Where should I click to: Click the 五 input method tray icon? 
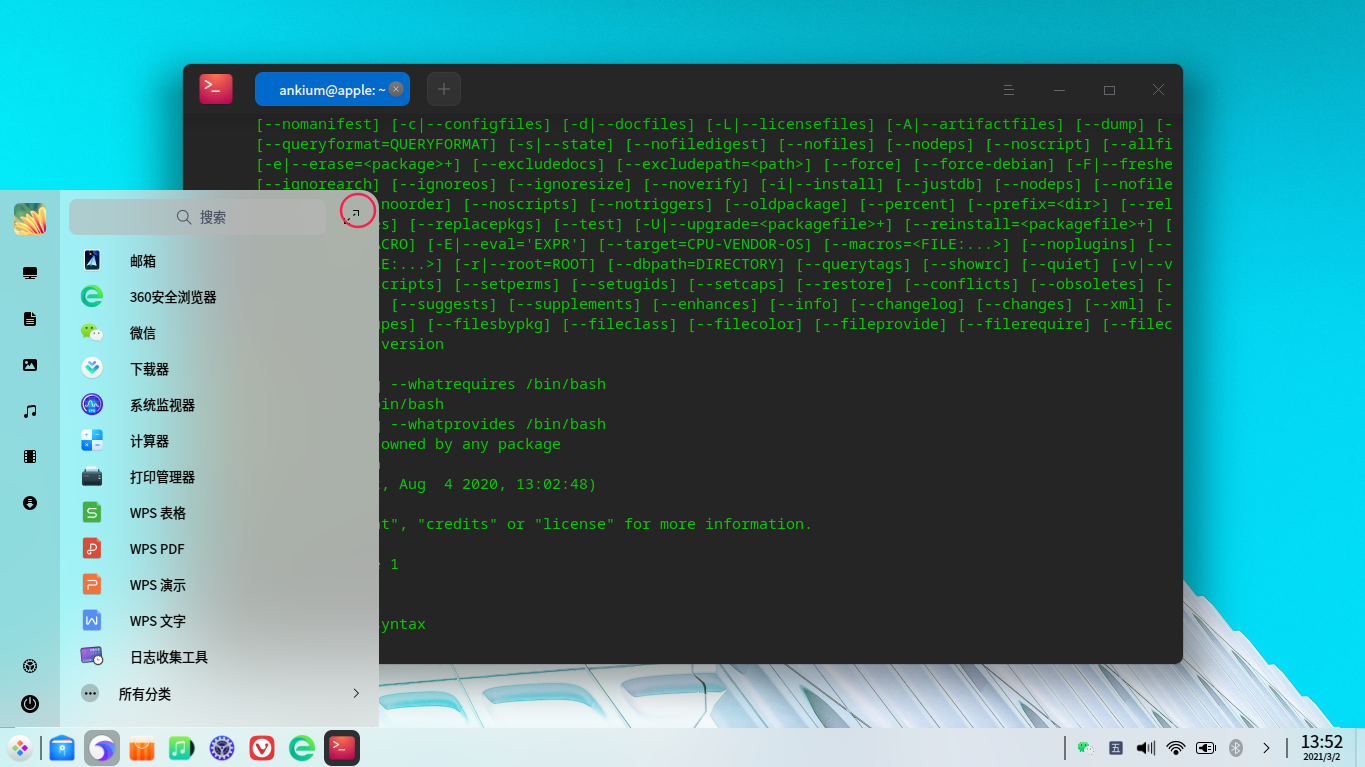[1116, 747]
